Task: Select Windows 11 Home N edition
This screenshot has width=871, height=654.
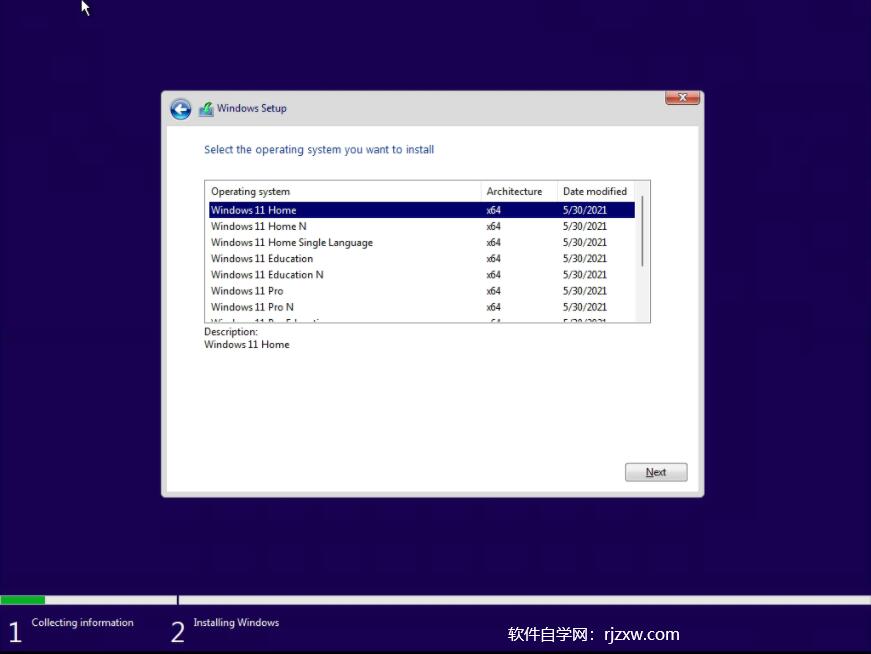Action: [x=300, y=226]
